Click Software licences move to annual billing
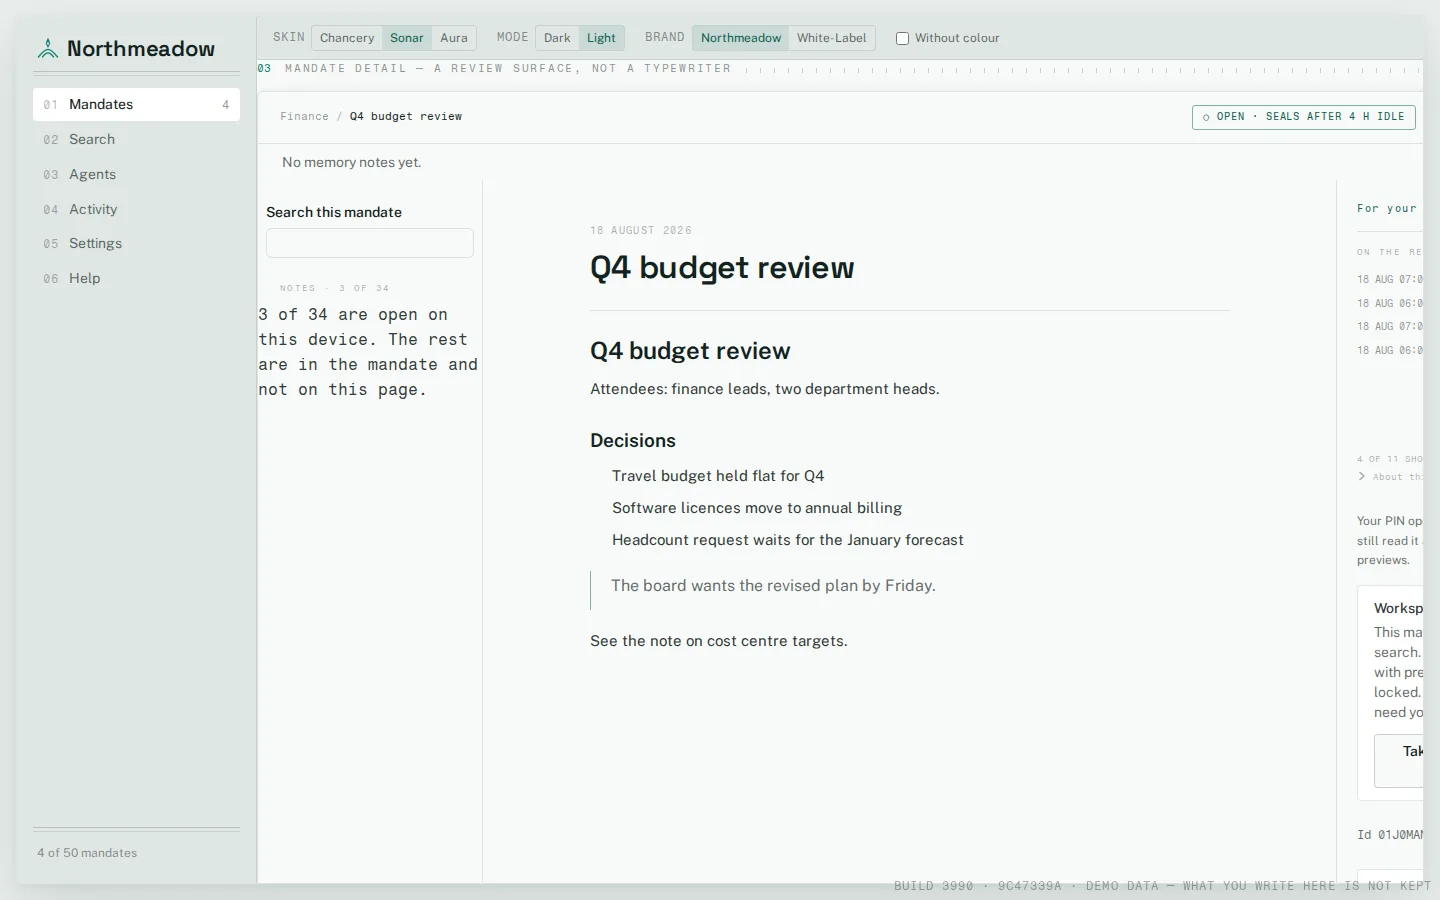This screenshot has width=1440, height=900. point(757,508)
